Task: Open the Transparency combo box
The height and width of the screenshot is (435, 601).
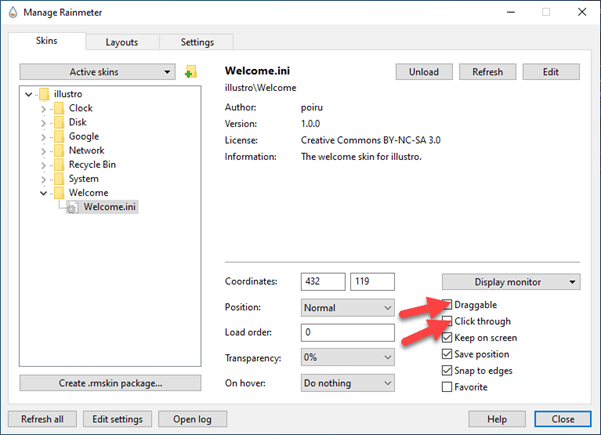Action: pos(348,358)
